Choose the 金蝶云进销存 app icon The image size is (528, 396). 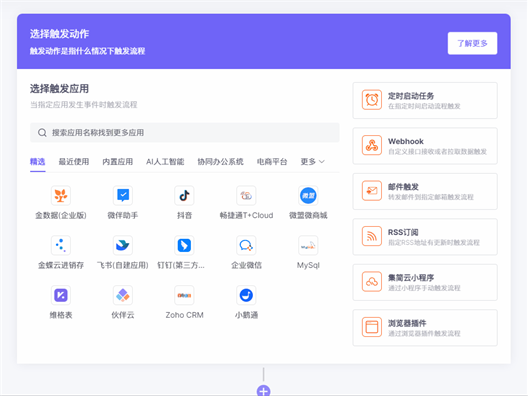point(61,245)
